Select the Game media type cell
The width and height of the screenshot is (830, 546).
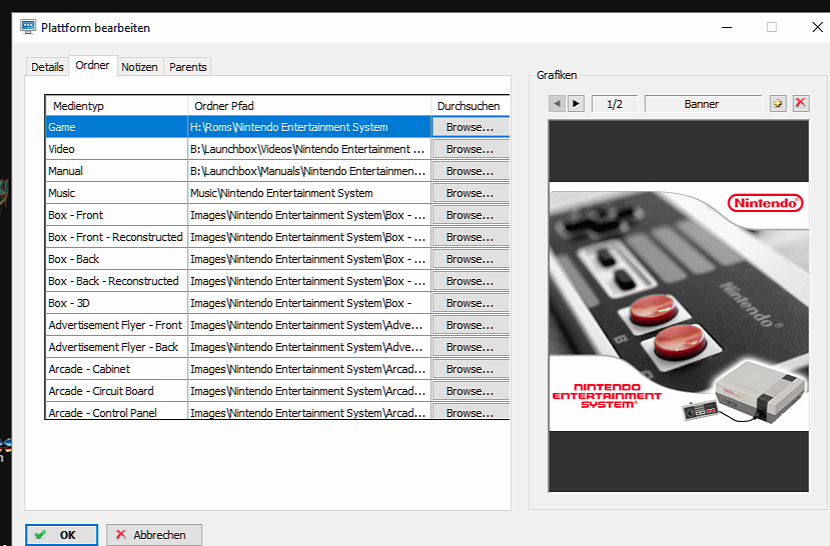pos(116,127)
